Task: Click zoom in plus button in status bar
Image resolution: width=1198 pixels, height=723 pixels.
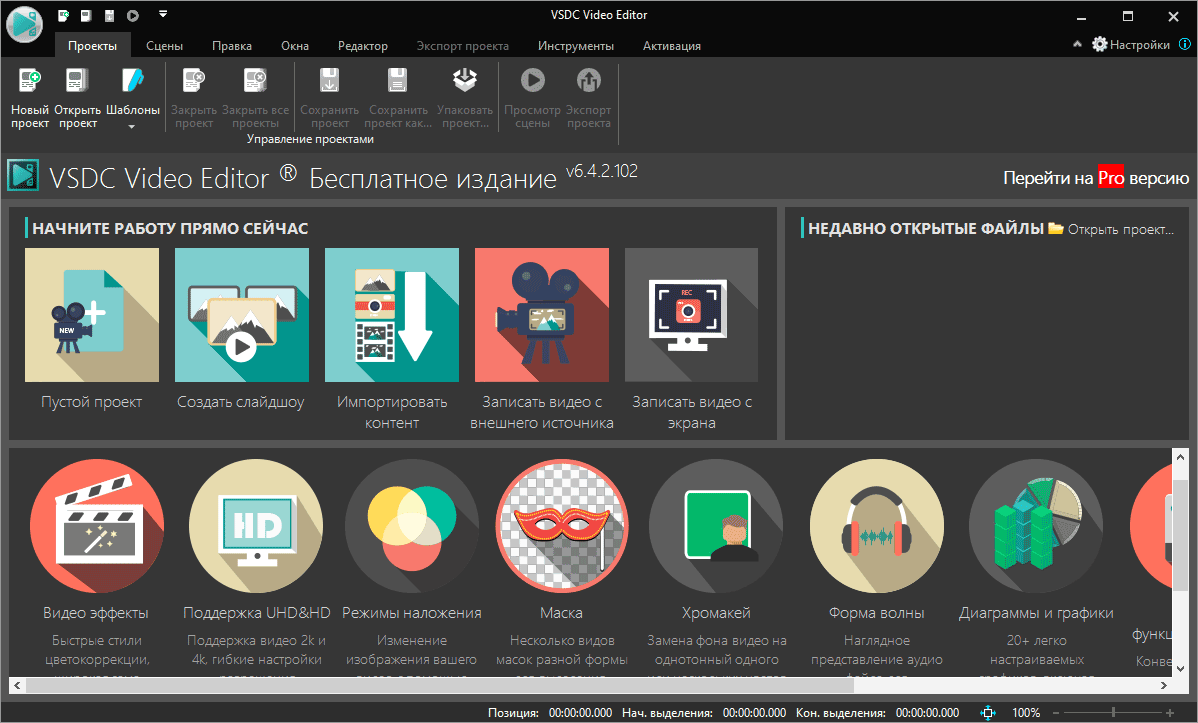Action: pos(1170,712)
